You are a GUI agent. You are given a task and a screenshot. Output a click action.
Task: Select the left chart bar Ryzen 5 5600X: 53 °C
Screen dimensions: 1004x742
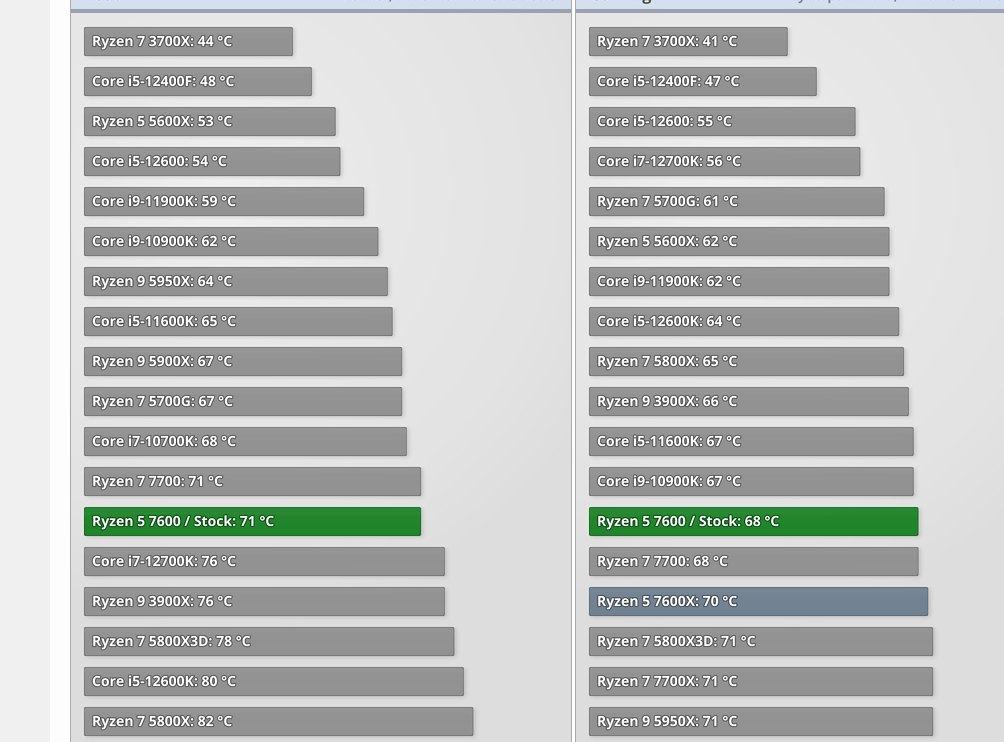click(x=209, y=121)
